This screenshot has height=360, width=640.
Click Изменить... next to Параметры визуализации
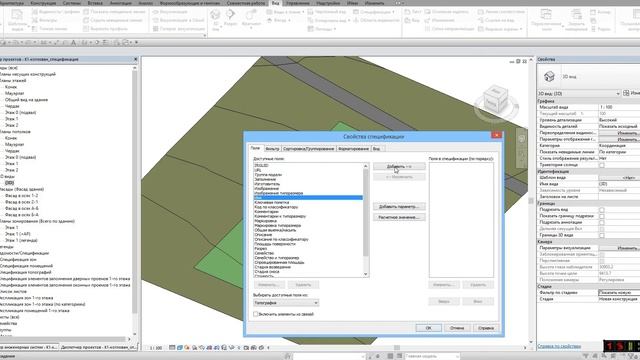pyautogui.click(x=619, y=248)
